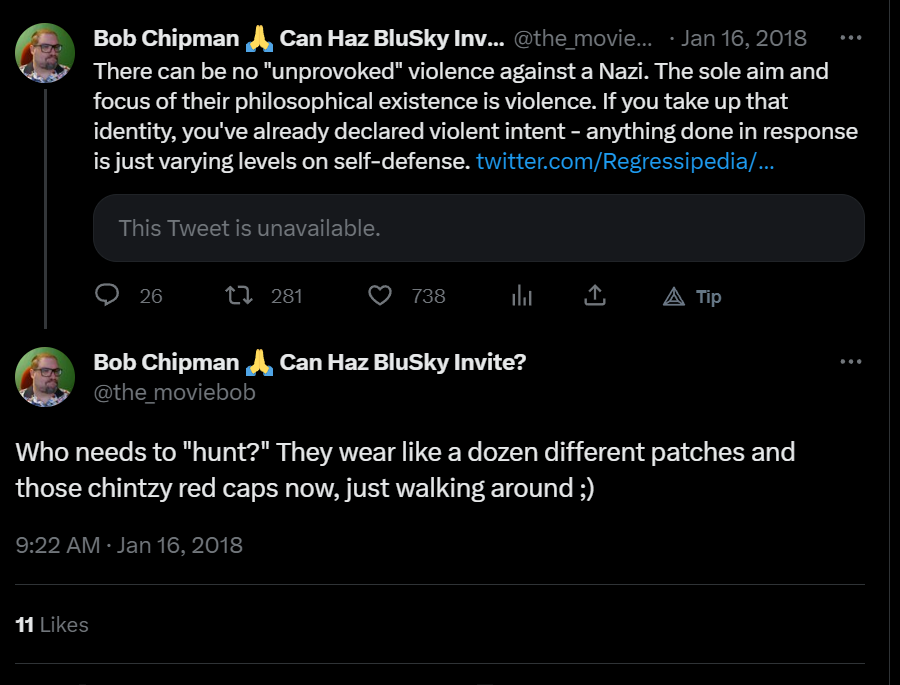The image size is (900, 685).
Task: Open the second tweet's three-dot menu
Action: coord(851,362)
